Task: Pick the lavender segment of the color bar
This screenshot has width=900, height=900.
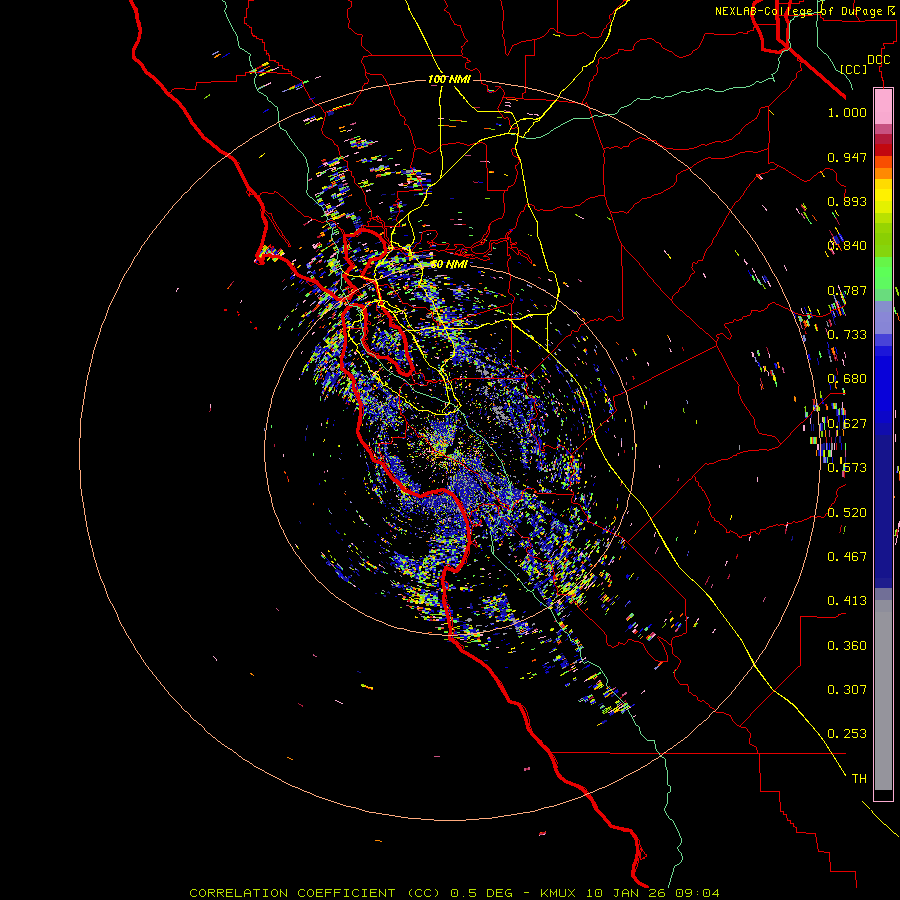Action: tap(883, 317)
